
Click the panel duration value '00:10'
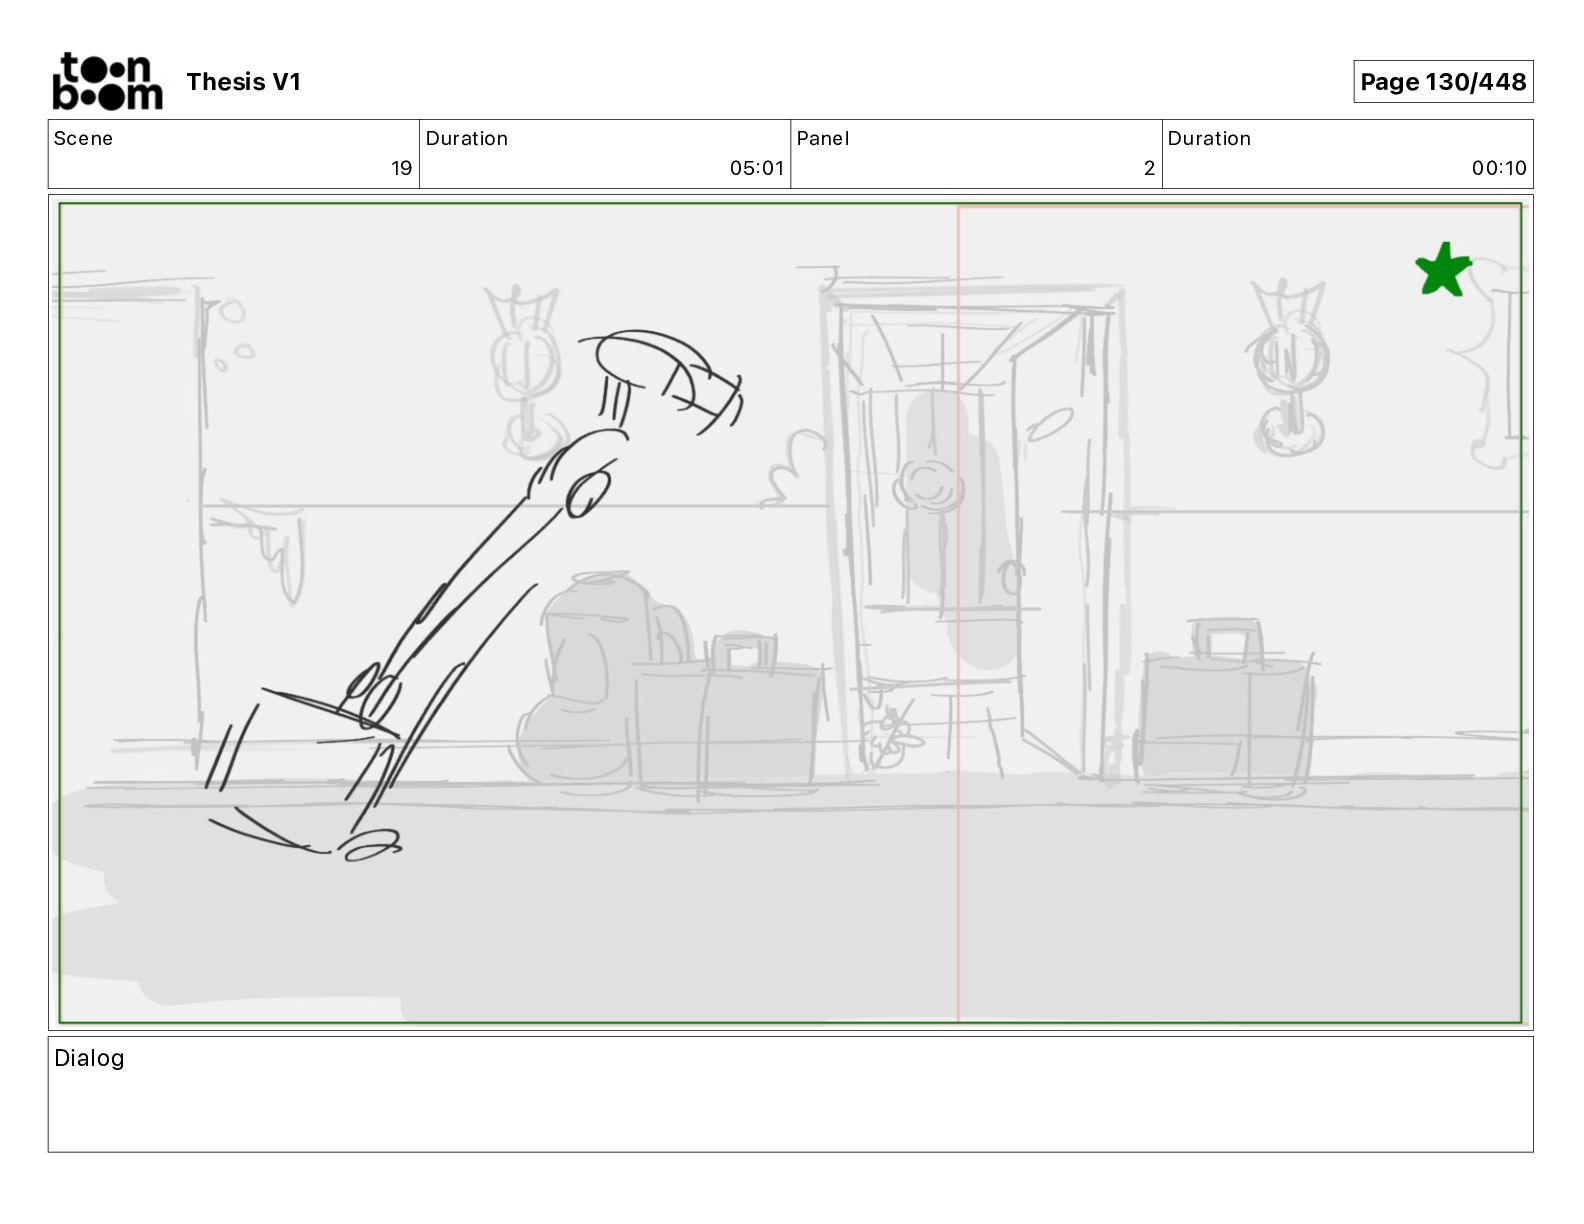point(1499,168)
